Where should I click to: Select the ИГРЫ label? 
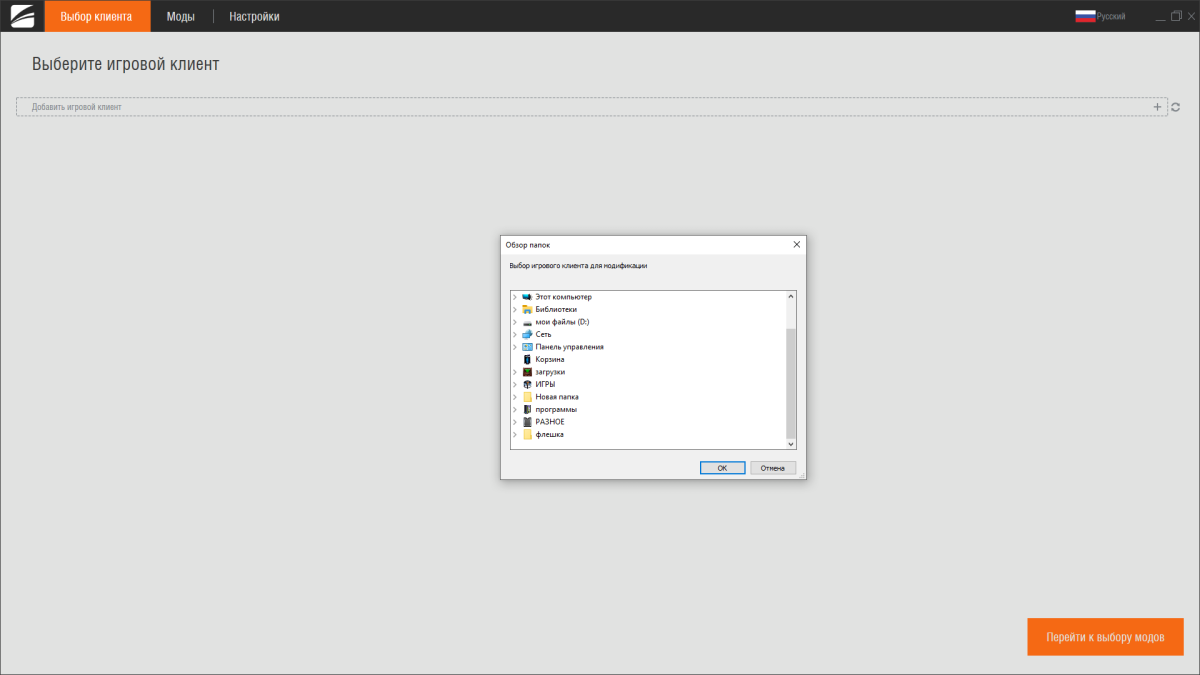click(545, 384)
